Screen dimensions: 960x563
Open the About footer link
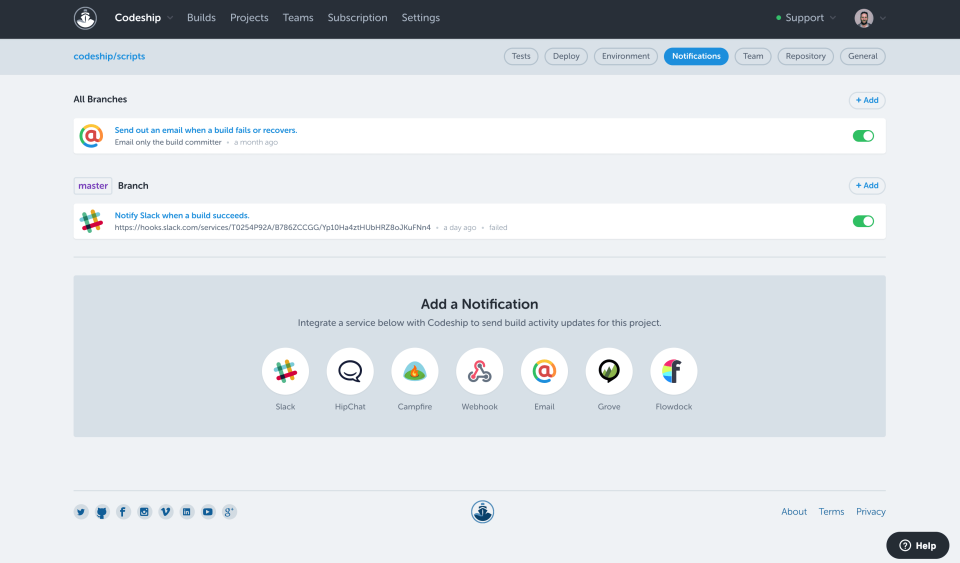point(794,512)
